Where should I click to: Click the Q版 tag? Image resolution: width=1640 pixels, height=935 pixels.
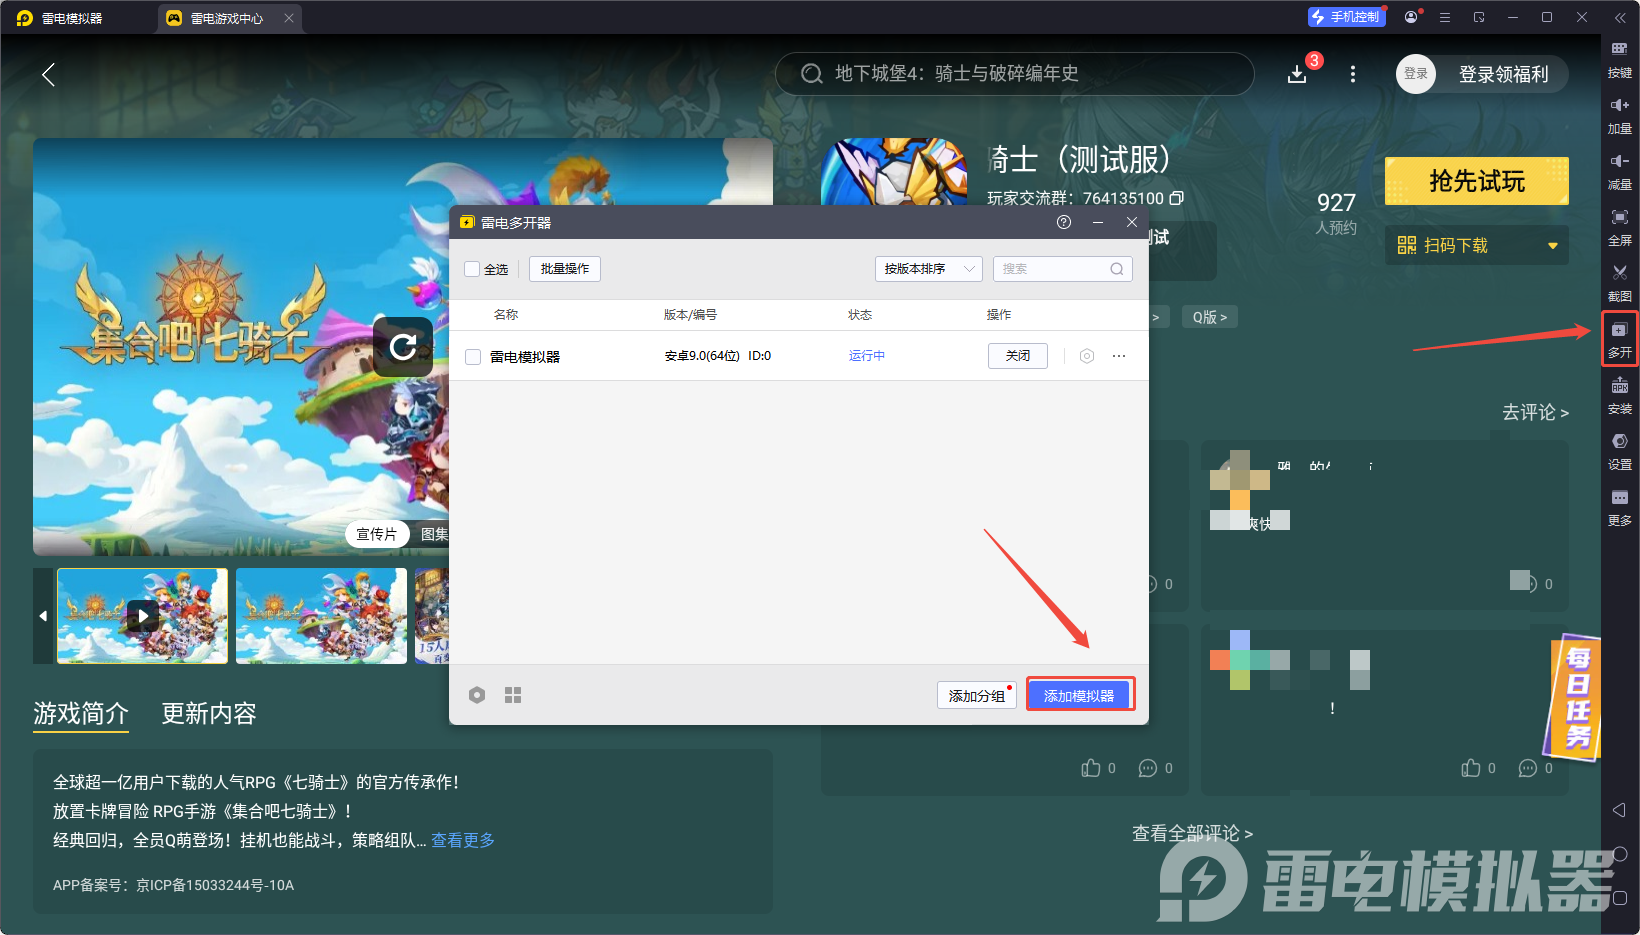[1210, 317]
